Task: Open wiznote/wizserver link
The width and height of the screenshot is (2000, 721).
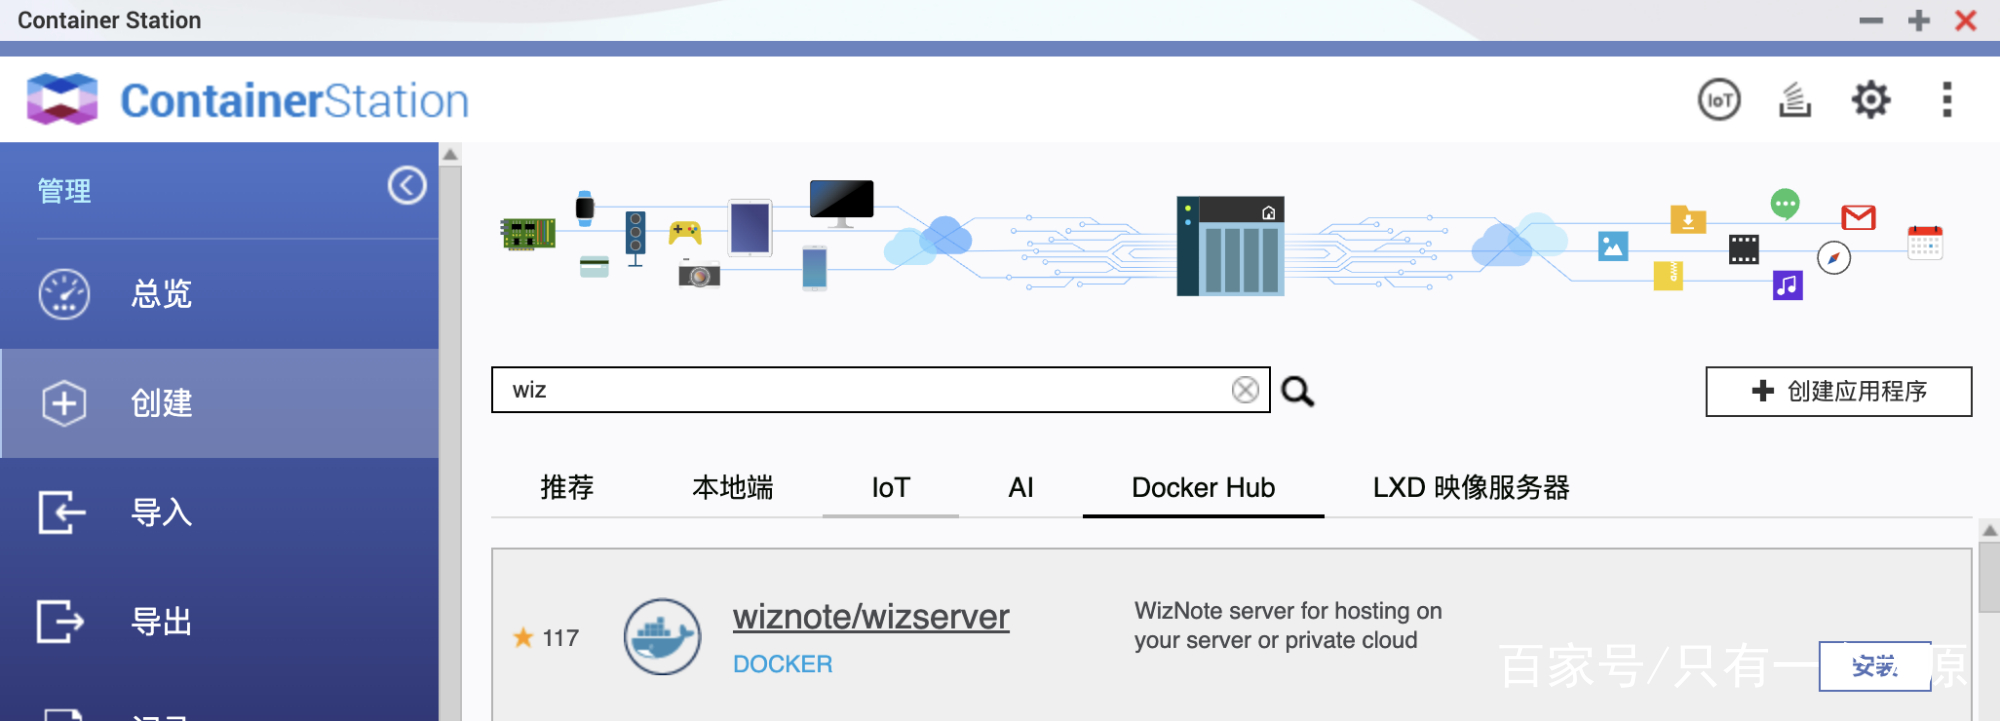Action: click(871, 617)
